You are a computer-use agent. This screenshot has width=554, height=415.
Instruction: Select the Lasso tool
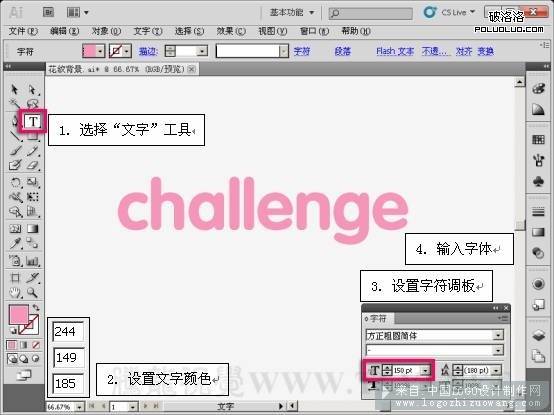(x=33, y=104)
